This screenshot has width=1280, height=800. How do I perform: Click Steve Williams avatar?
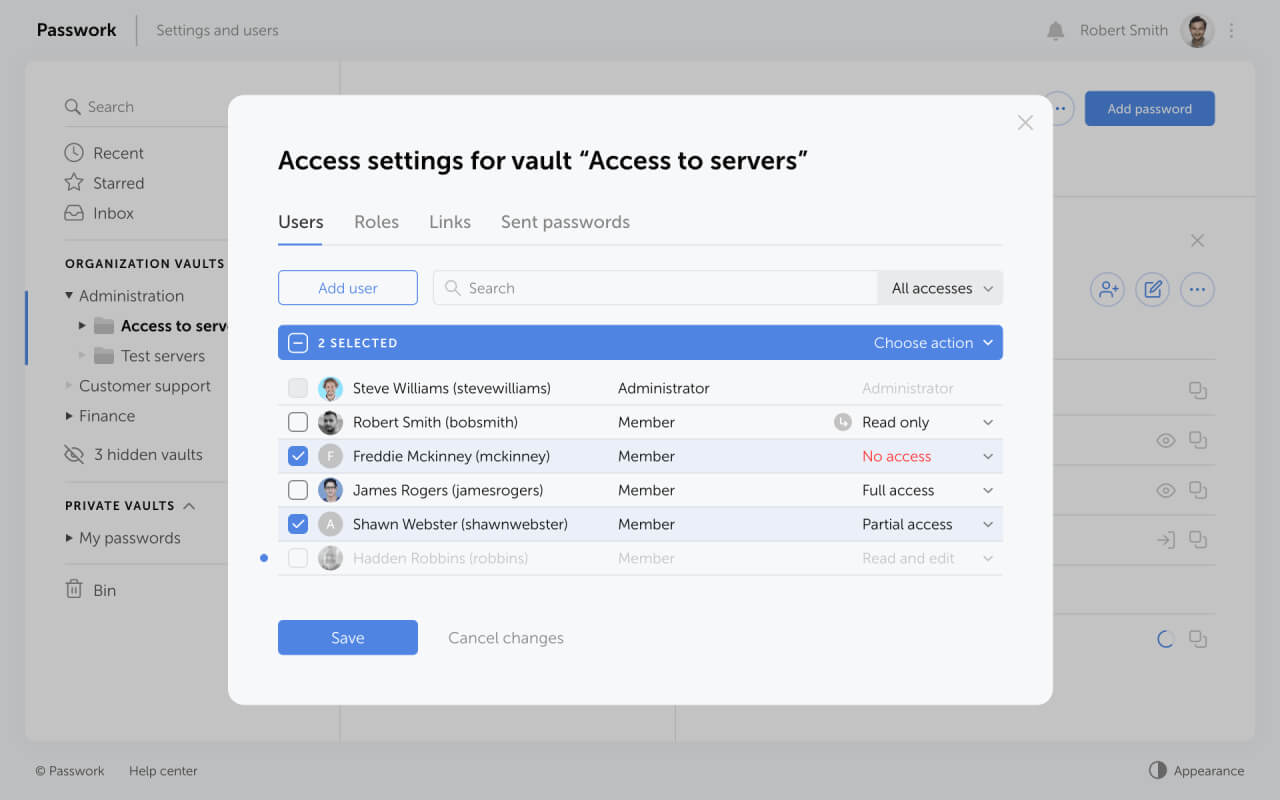point(330,388)
